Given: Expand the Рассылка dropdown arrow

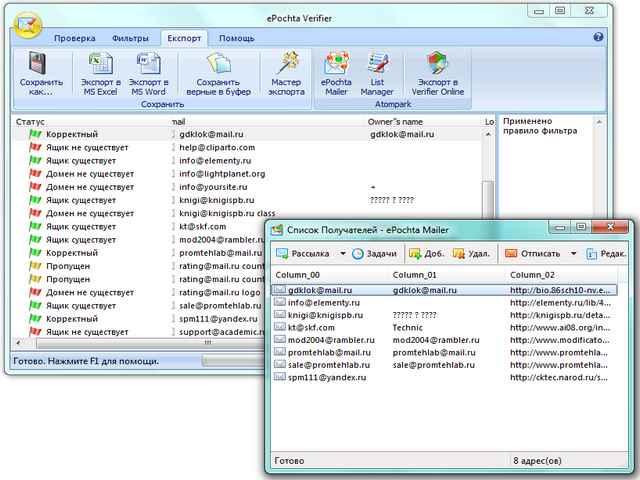Looking at the screenshot, I should [x=343, y=253].
